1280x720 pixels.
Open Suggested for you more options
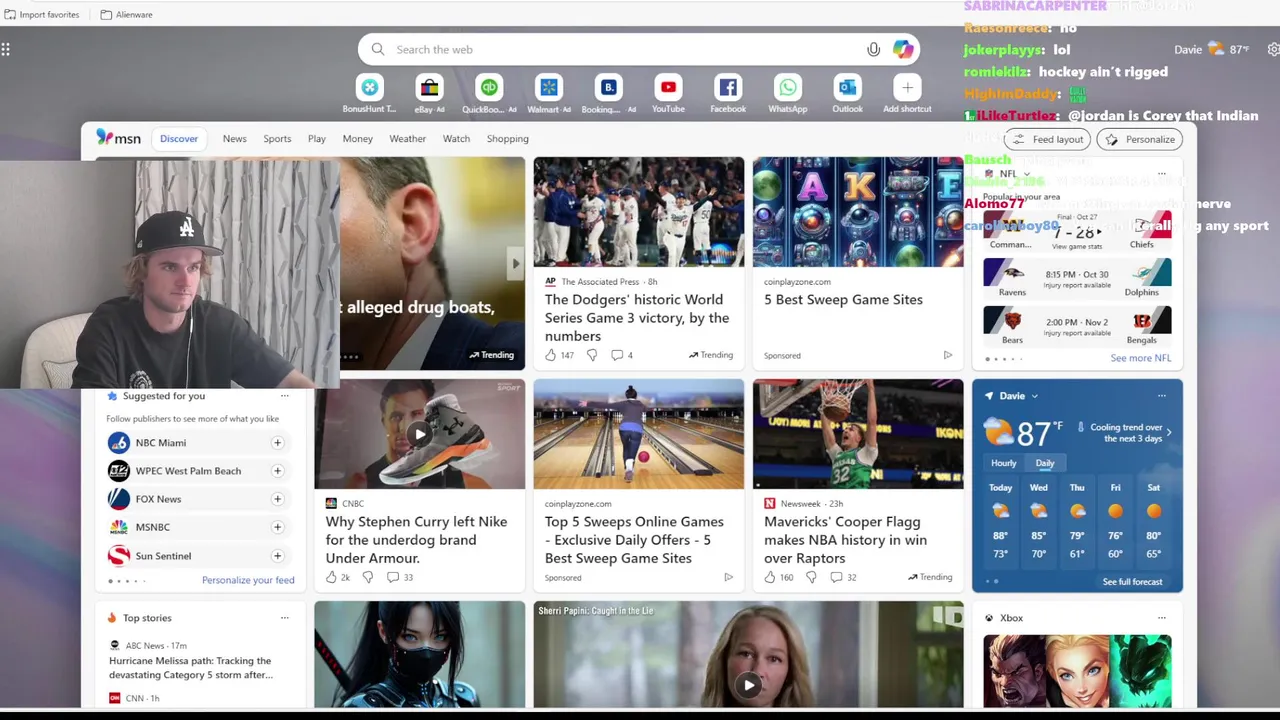[284, 396]
